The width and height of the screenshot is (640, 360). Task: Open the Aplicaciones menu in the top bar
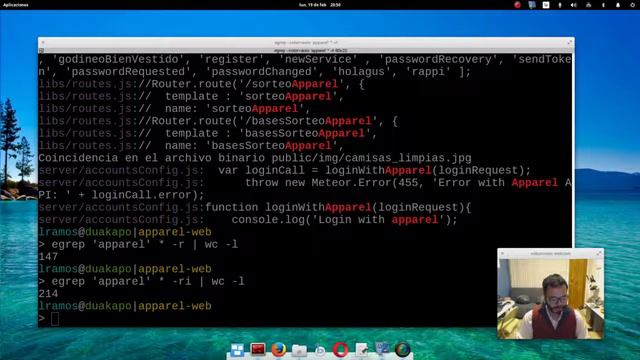[16, 5]
